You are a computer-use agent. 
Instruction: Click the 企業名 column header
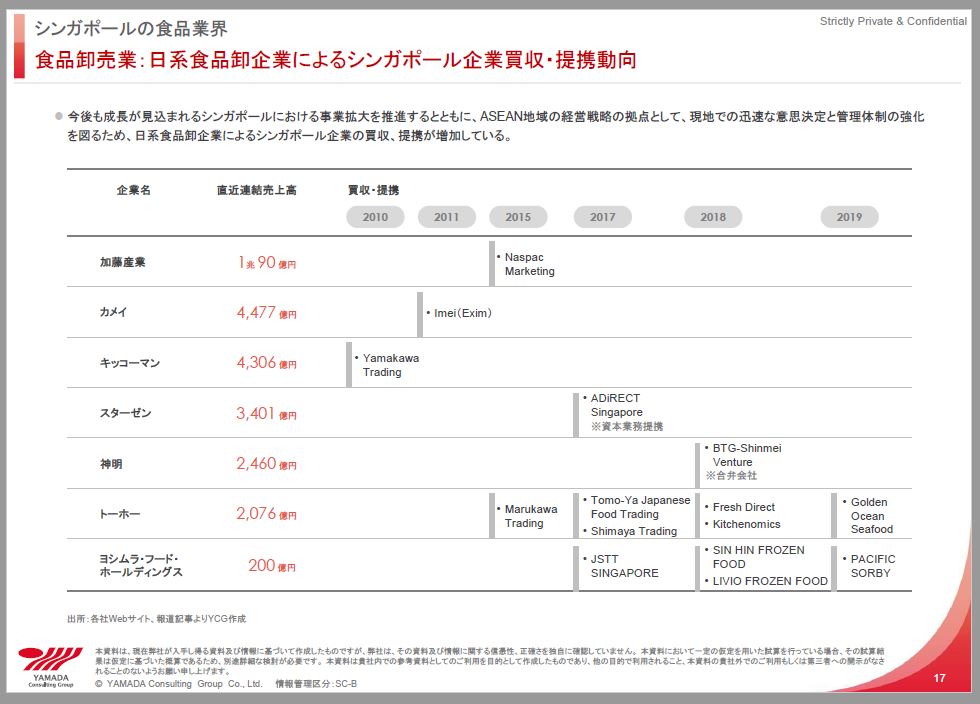click(x=133, y=190)
